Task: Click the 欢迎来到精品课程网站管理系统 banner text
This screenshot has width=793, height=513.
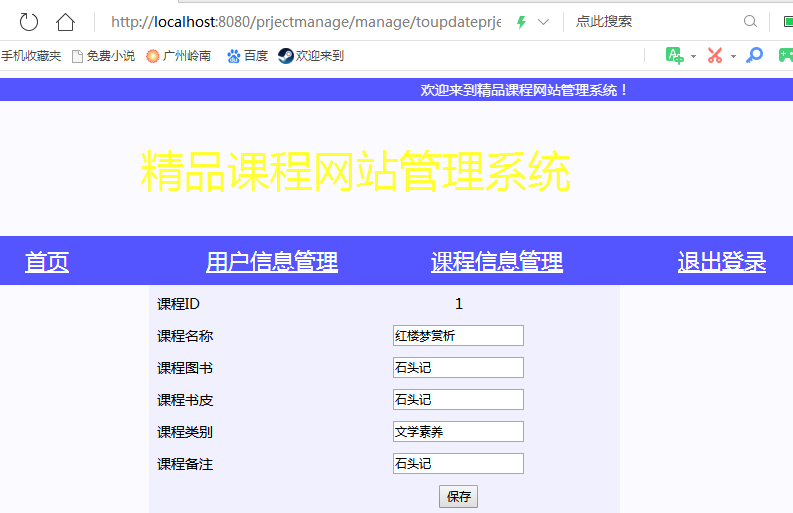Action: click(x=524, y=90)
